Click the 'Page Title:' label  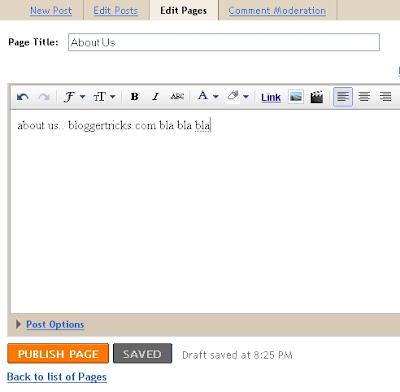pyautogui.click(x=33, y=42)
